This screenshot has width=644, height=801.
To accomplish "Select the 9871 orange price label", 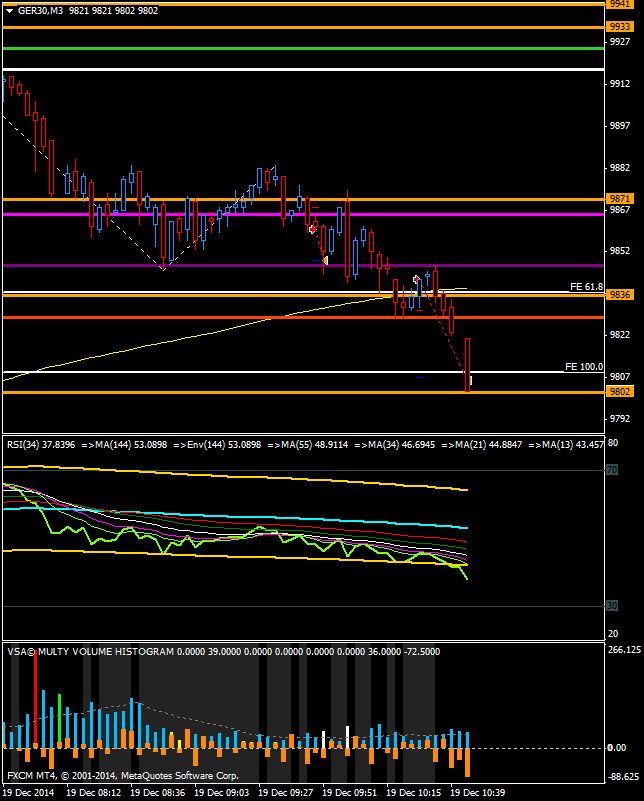I will pos(619,200).
